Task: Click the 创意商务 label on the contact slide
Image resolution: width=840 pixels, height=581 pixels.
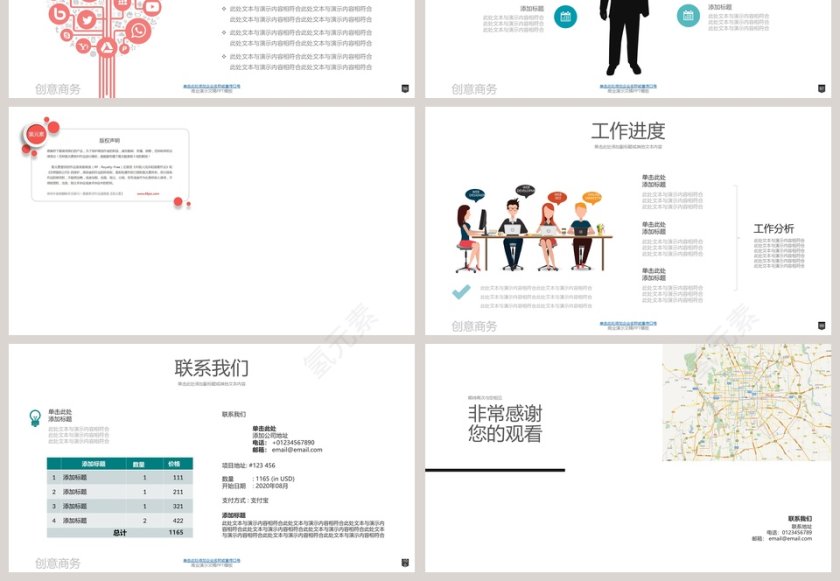Action: point(56,562)
